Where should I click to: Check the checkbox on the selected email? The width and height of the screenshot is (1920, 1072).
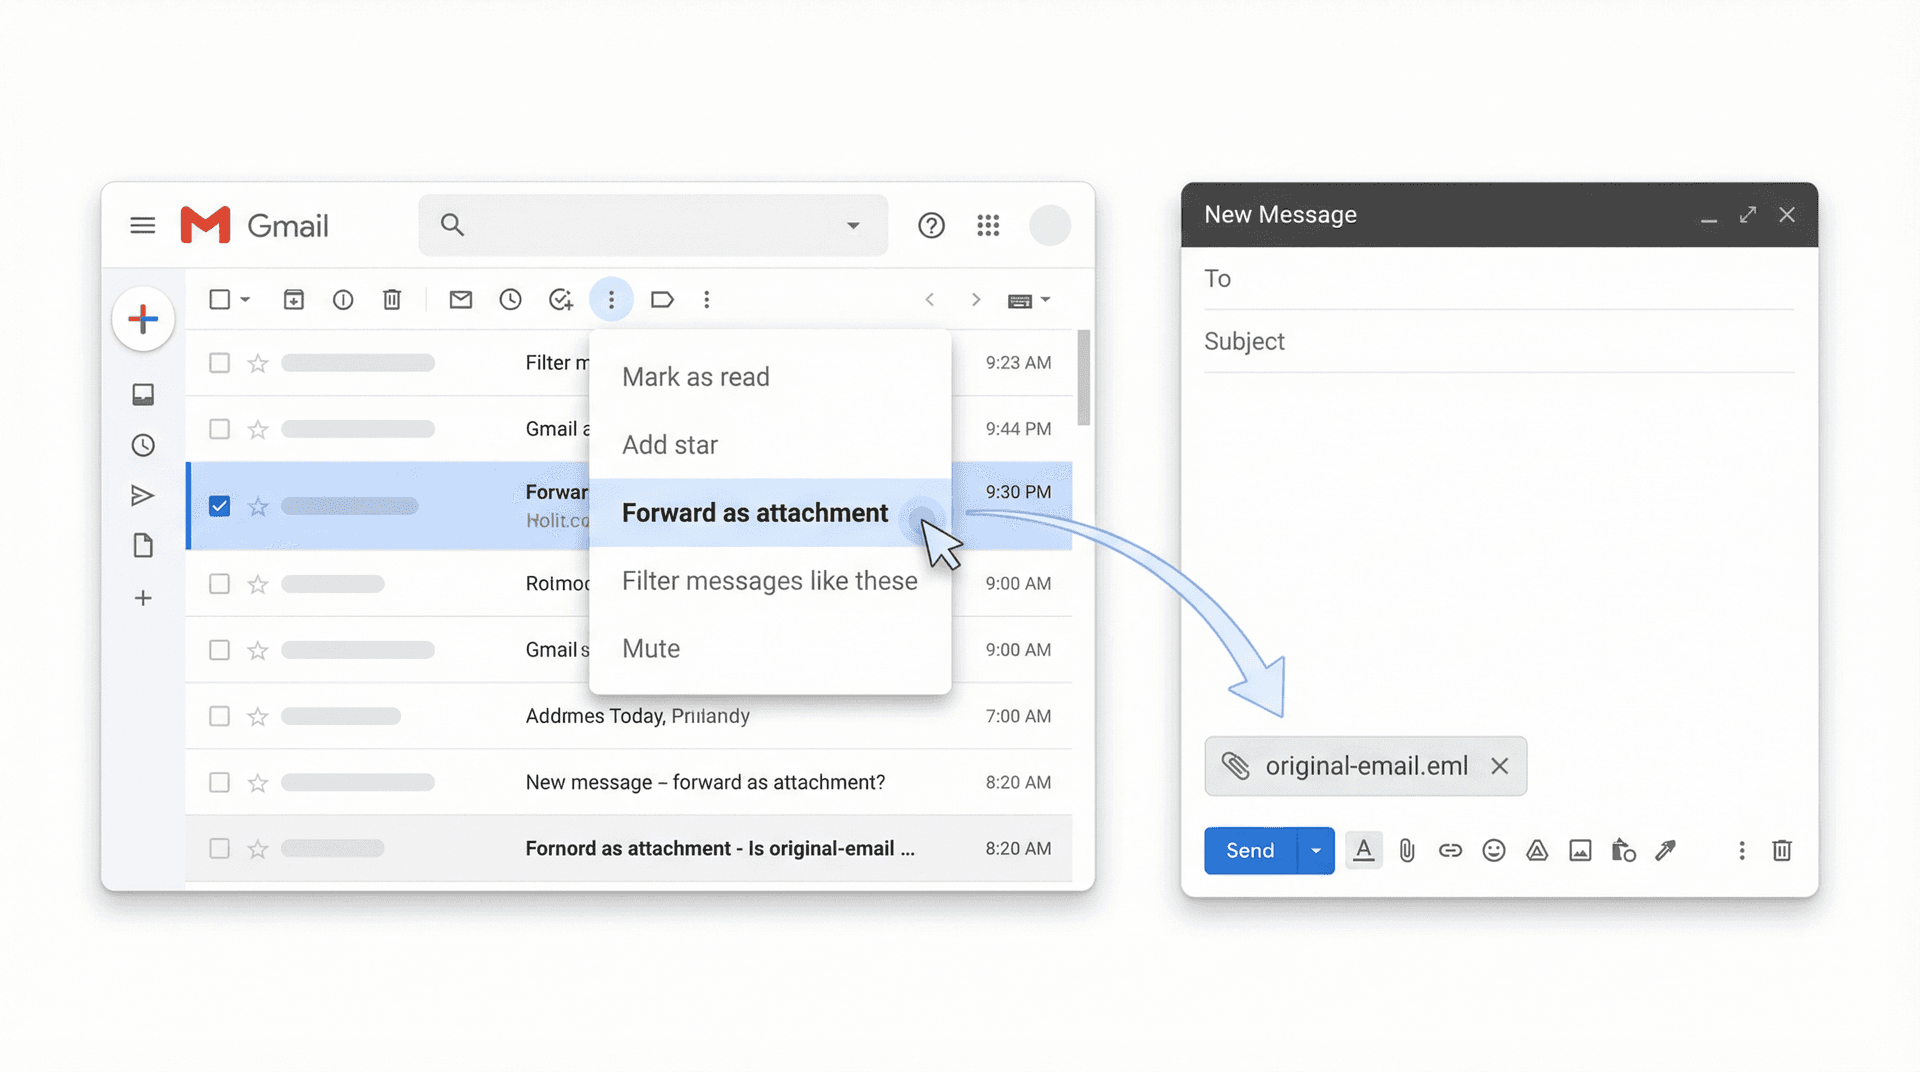pyautogui.click(x=219, y=506)
